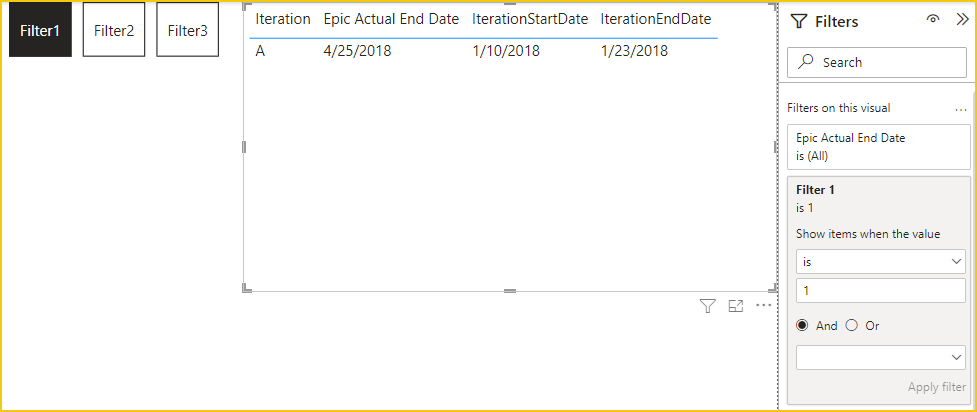Viewport: 977px width, 412px height.
Task: Select the 1/23/2018 date cell
Action: 634,51
